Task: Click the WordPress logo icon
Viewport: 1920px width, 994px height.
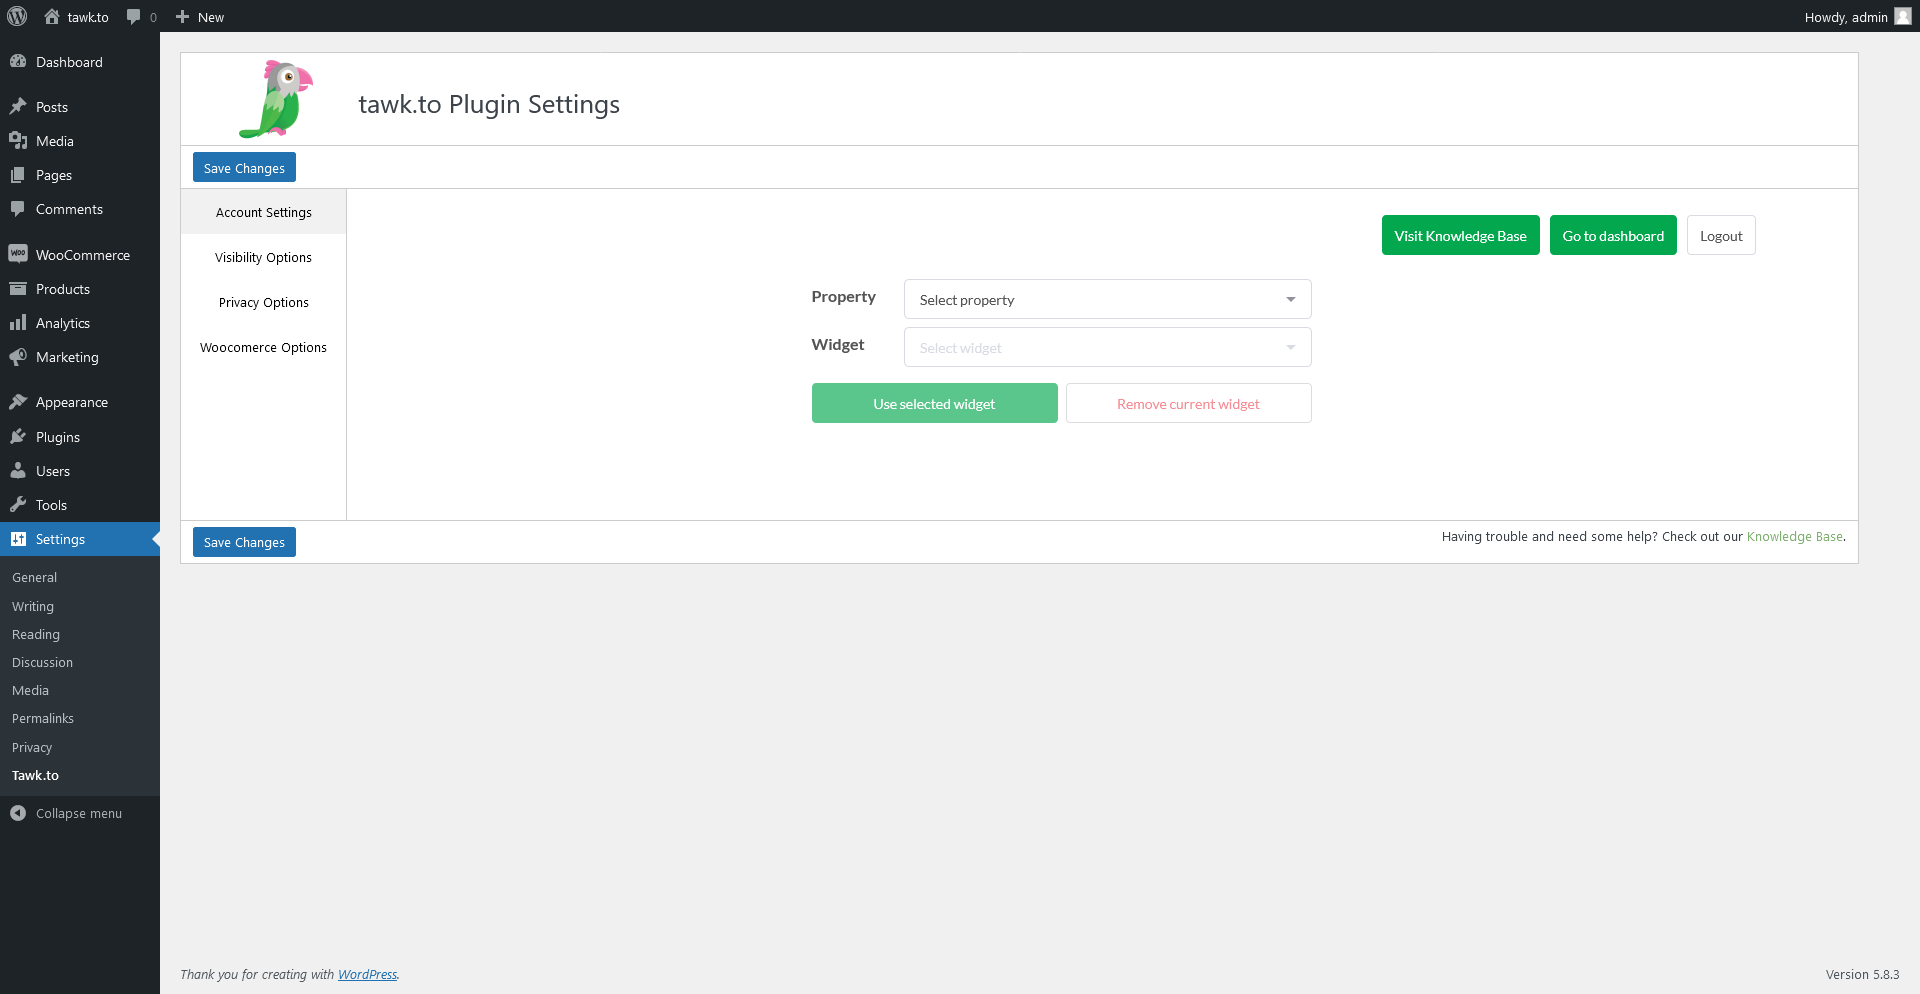Action: point(17,16)
